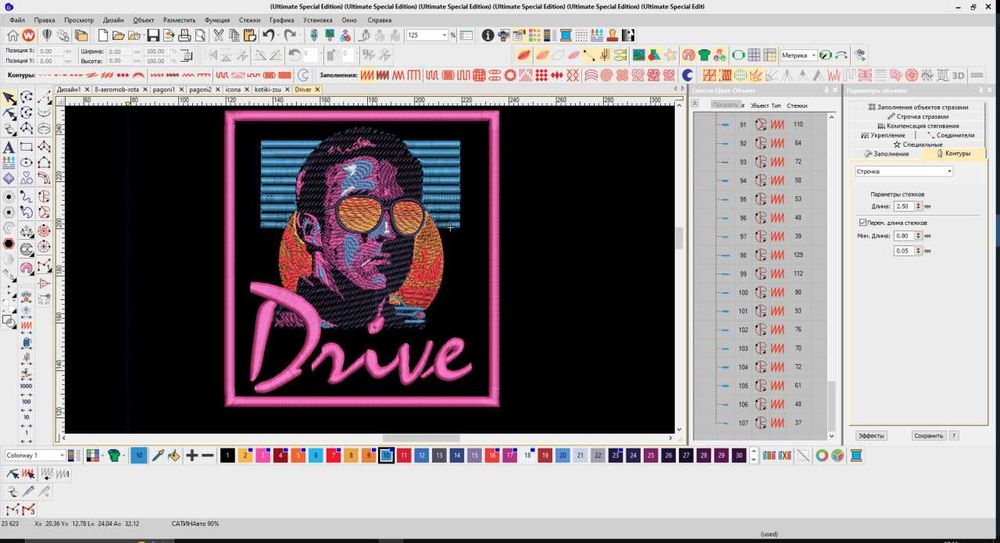Select the arrow Select Object tool
The width and height of the screenshot is (1000, 543).
click(9, 97)
